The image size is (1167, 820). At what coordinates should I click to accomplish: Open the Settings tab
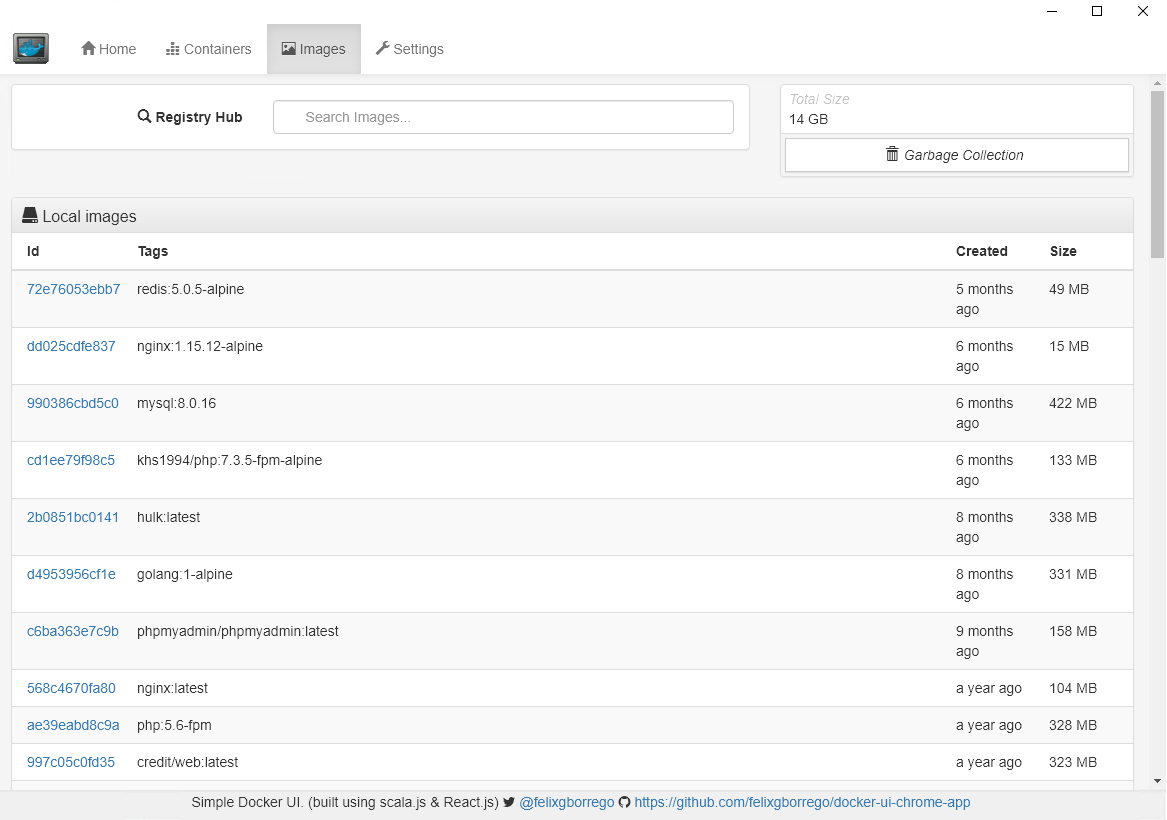[409, 49]
